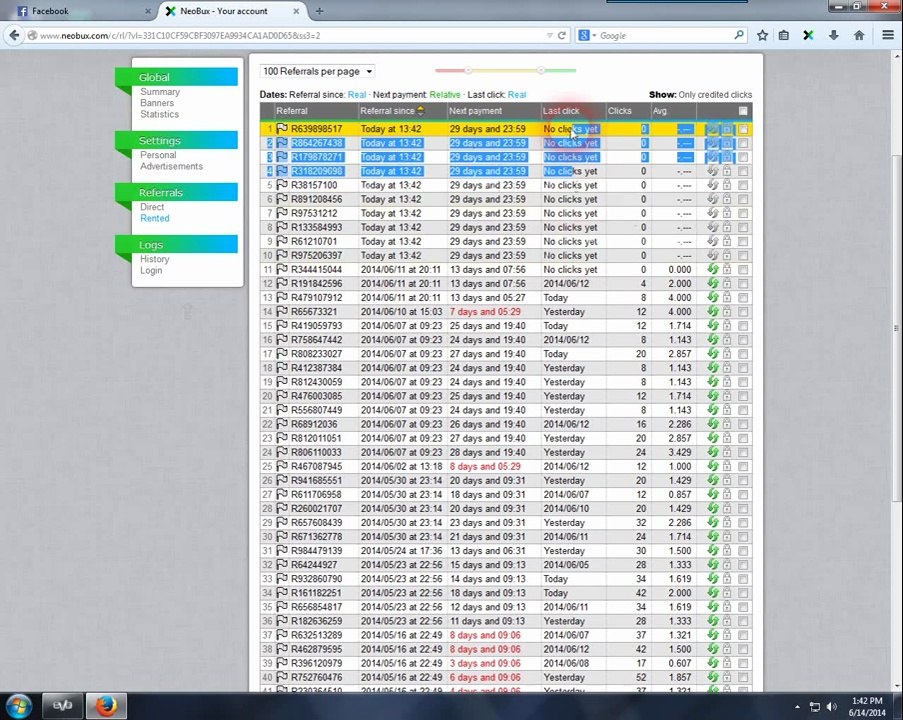Click flag icon beside R467087945

pos(282,465)
